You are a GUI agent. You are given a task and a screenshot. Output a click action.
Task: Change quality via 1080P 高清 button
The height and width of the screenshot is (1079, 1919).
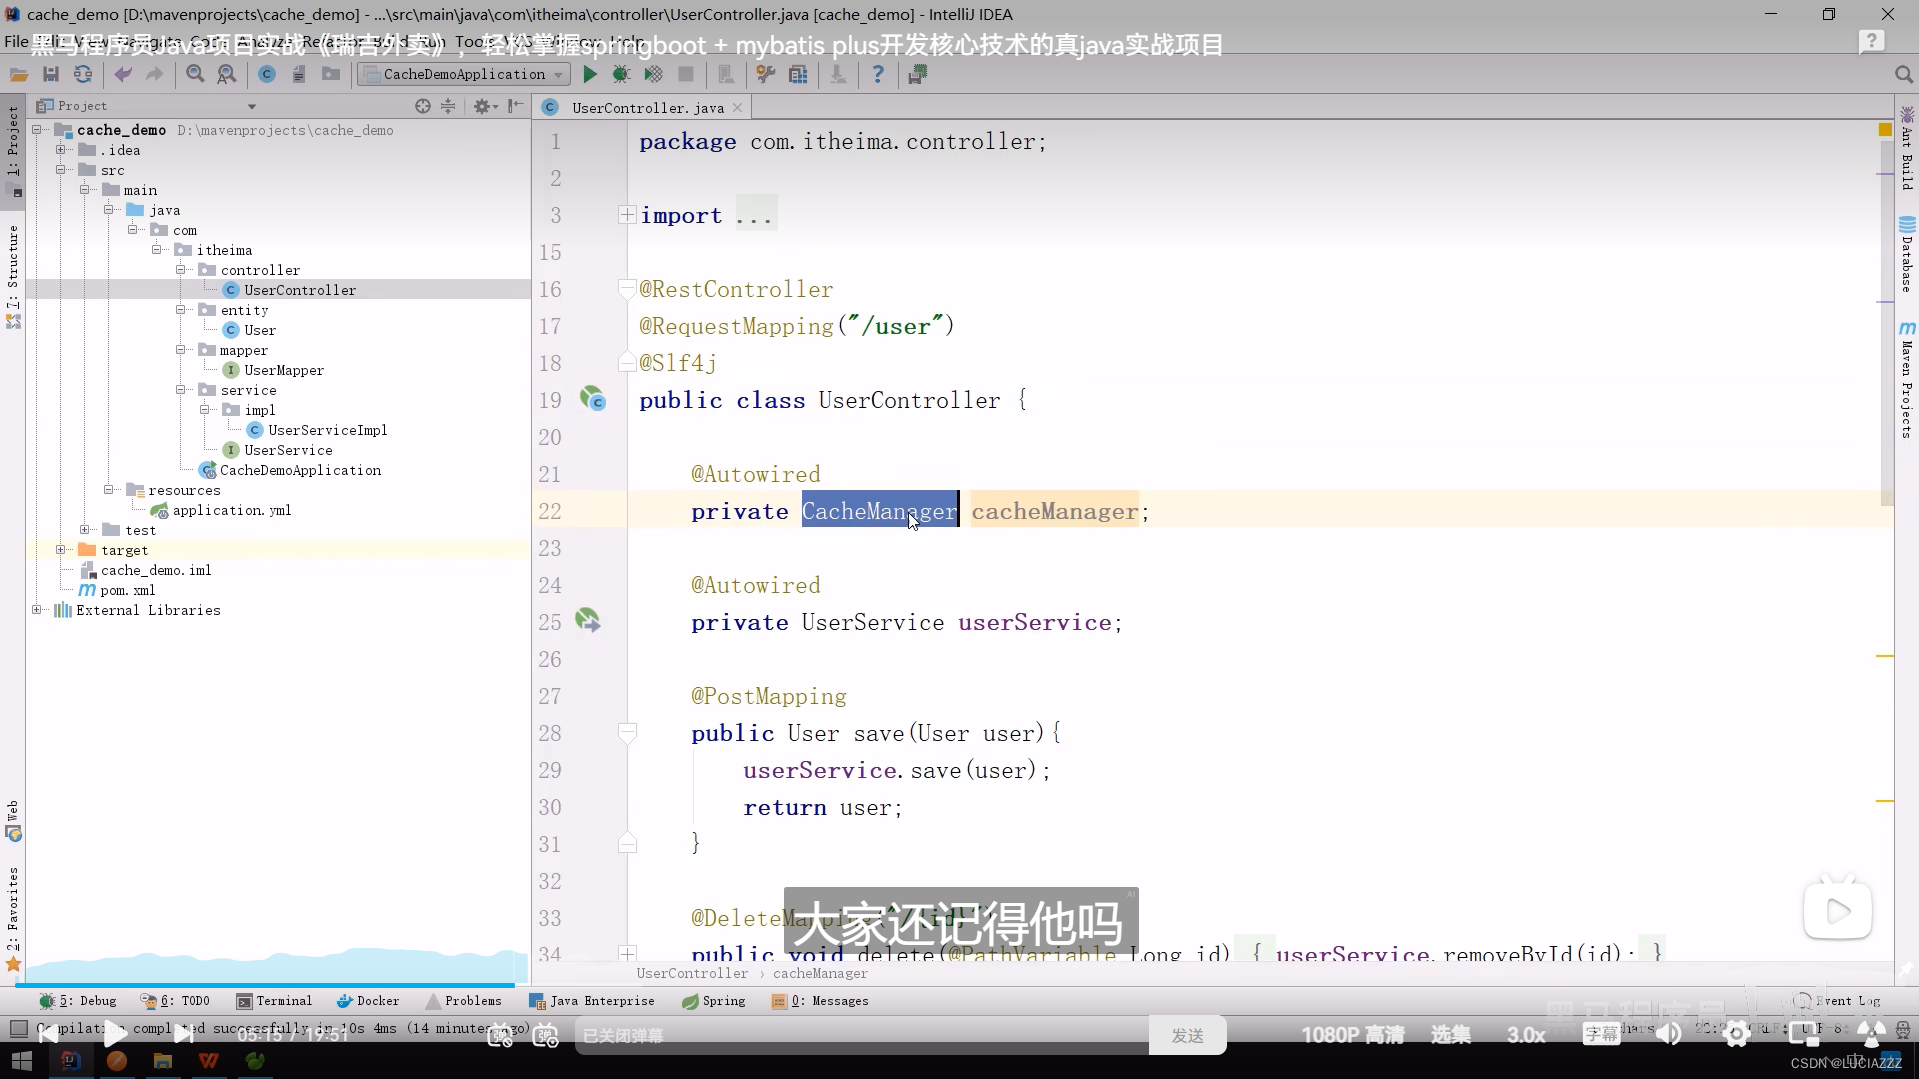coord(1352,1035)
